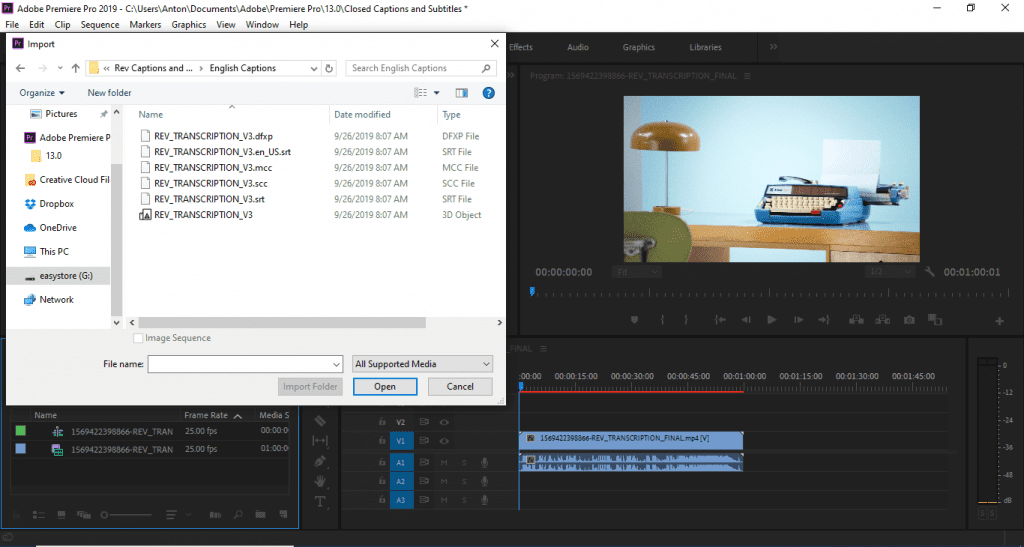The height and width of the screenshot is (547, 1024).
Task: Open the File name combo box dropdown arrow
Action: pos(336,364)
